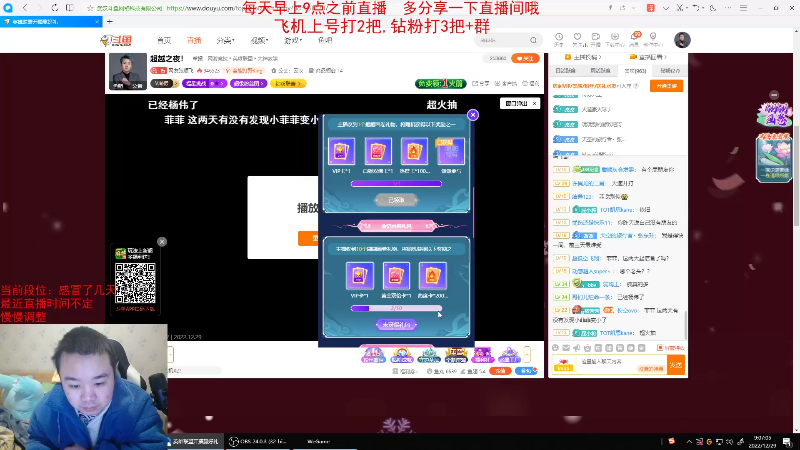Viewport: 800px width, 450px height.
Task: Click the fan badge icon left of chat input
Action: point(564,365)
